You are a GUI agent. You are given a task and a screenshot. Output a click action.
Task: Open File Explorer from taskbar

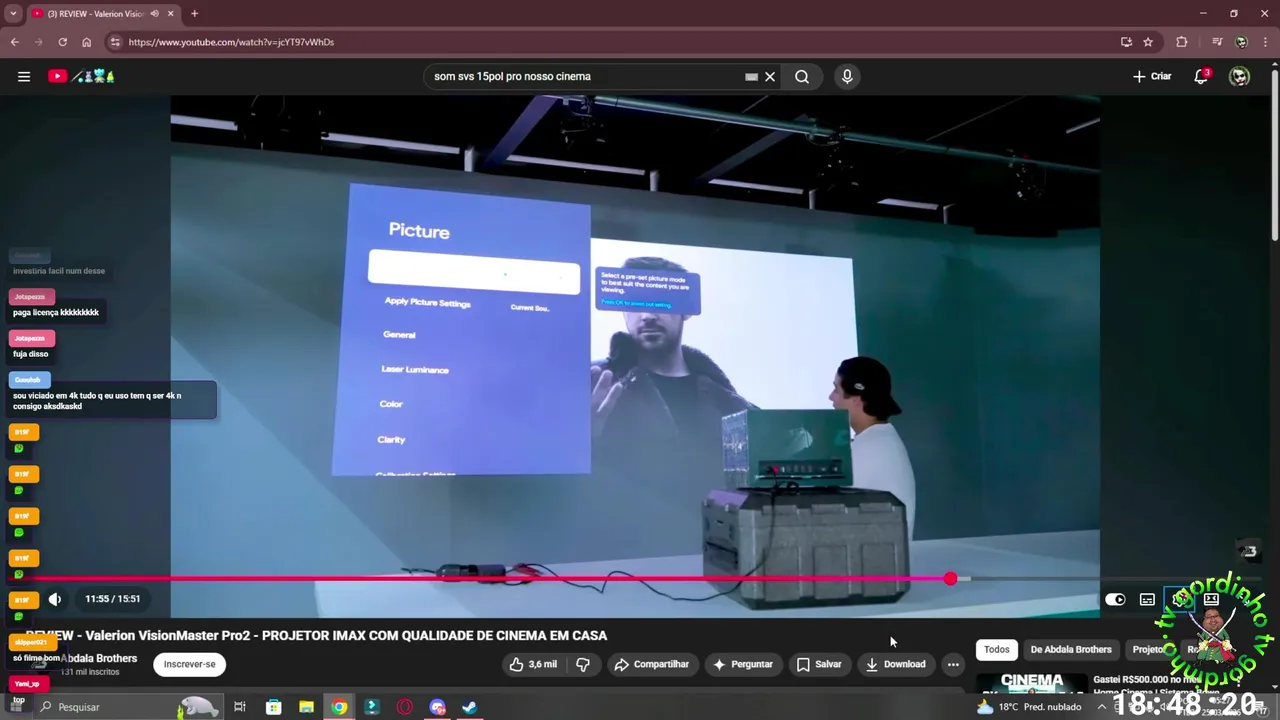[306, 707]
